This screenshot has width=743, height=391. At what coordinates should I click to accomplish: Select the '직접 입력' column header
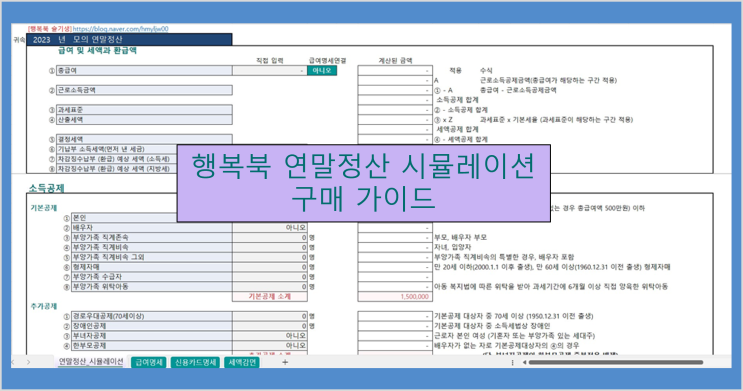click(270, 61)
